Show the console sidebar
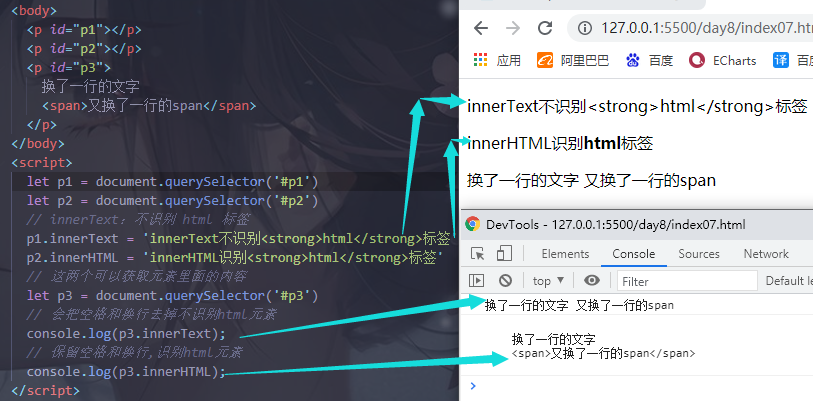Viewport: 813px width, 401px height. [x=476, y=281]
